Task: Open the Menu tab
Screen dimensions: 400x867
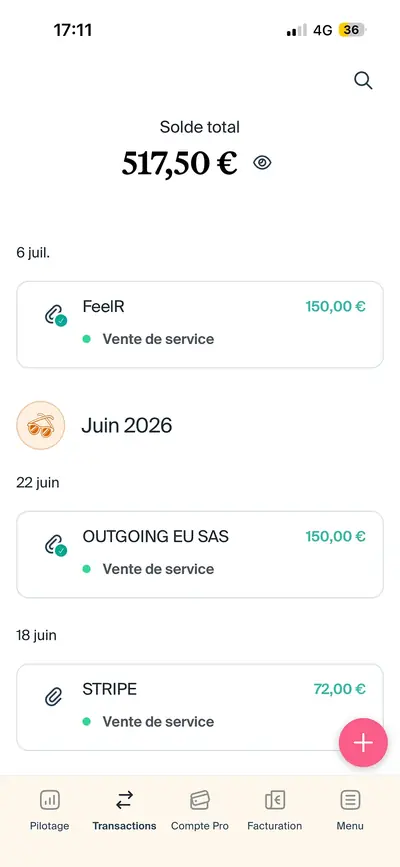Action: click(x=350, y=810)
